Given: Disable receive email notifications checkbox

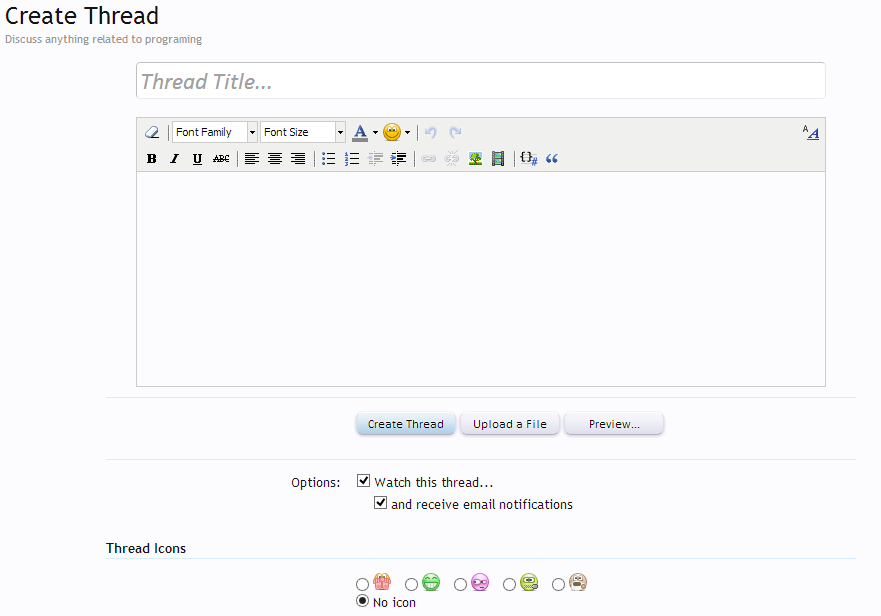Looking at the screenshot, I should (x=380, y=503).
